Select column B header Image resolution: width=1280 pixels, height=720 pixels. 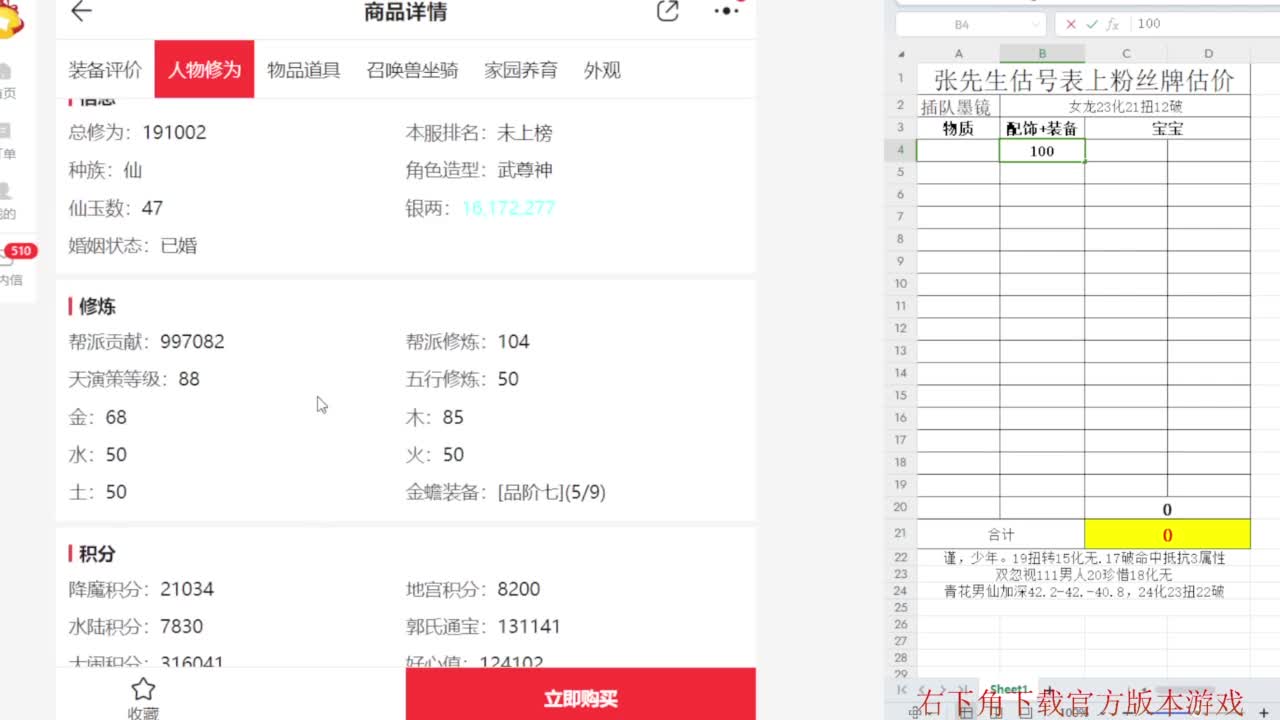pos(1042,54)
